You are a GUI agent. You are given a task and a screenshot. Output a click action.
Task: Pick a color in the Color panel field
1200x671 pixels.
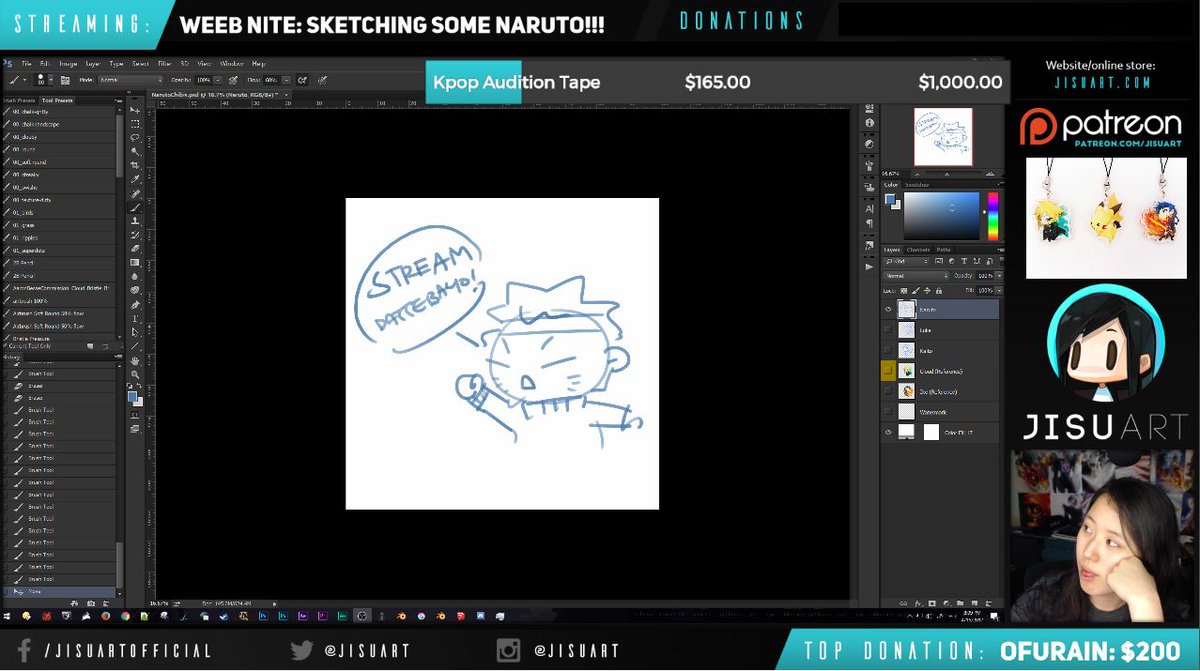pyautogui.click(x=943, y=216)
